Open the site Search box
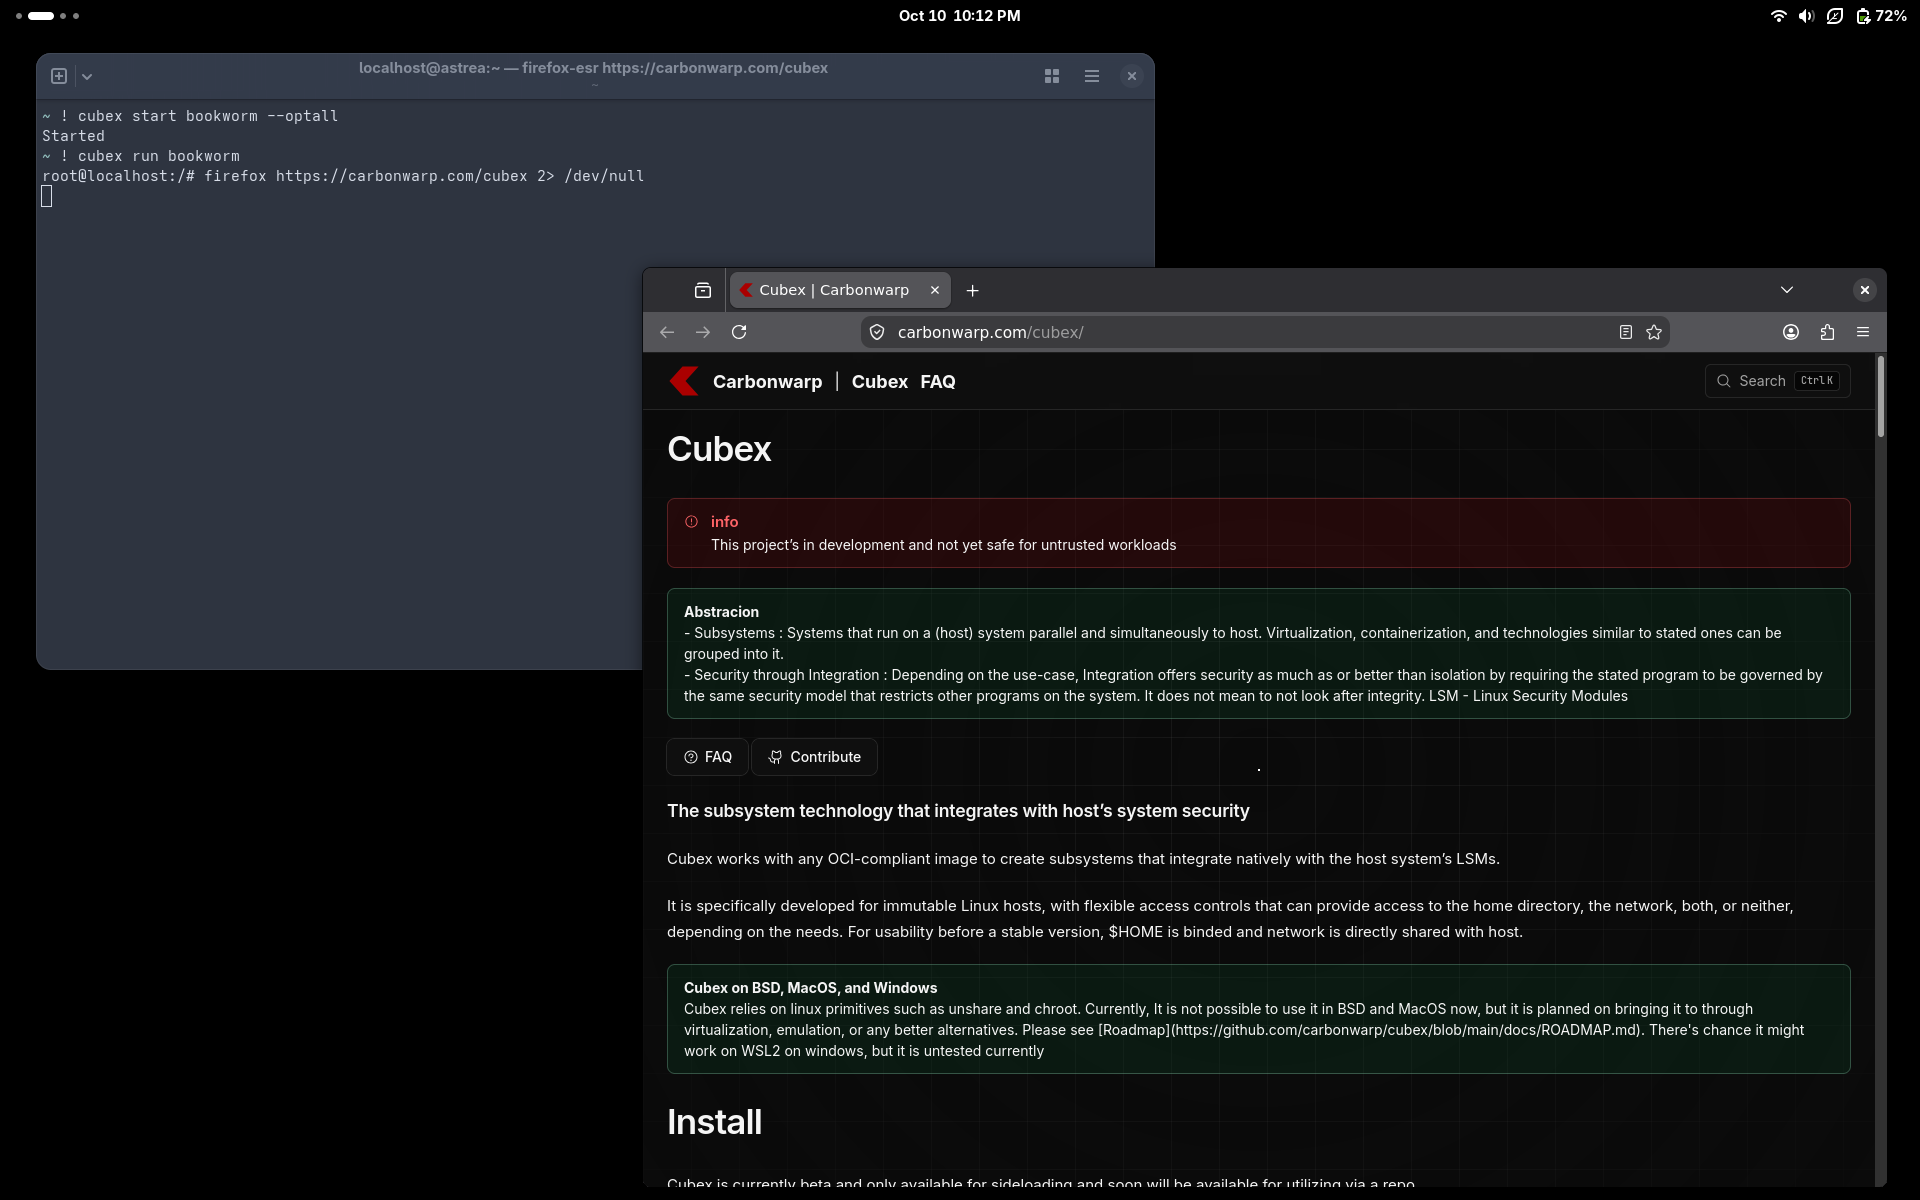1920x1200 pixels. pos(1777,381)
